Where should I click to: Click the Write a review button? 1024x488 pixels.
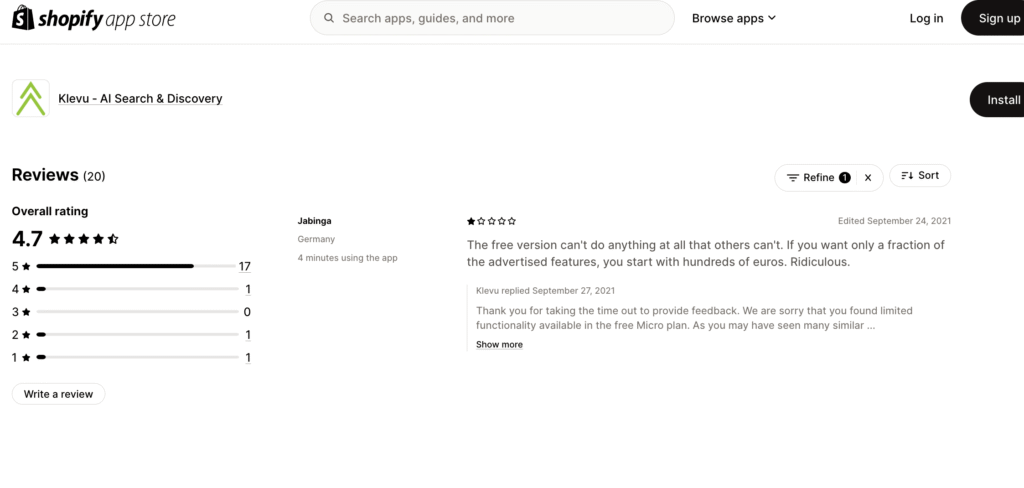(58, 394)
